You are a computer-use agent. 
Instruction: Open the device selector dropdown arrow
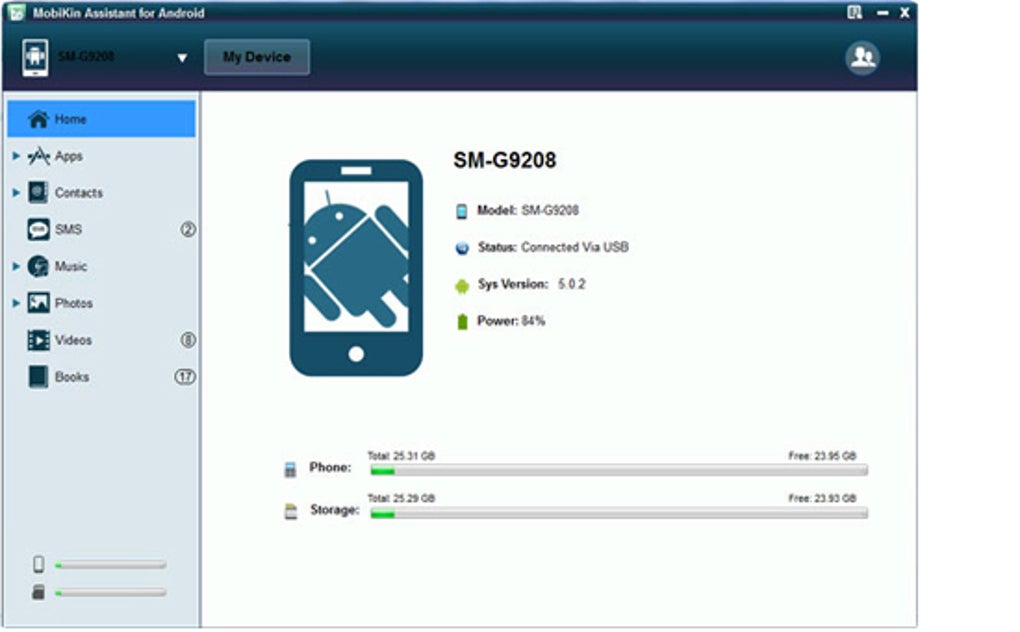[x=182, y=58]
